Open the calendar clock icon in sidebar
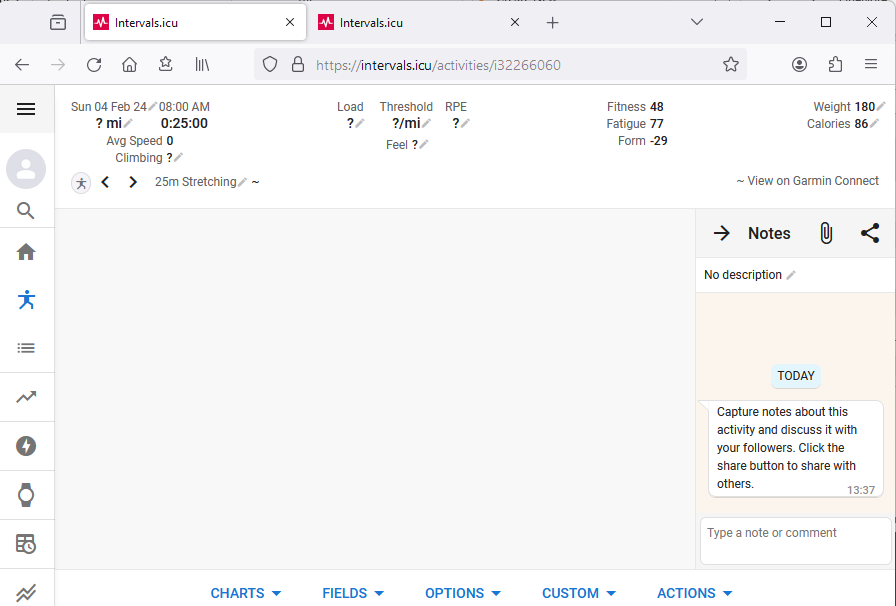The width and height of the screenshot is (896, 606). pyautogui.click(x=26, y=544)
